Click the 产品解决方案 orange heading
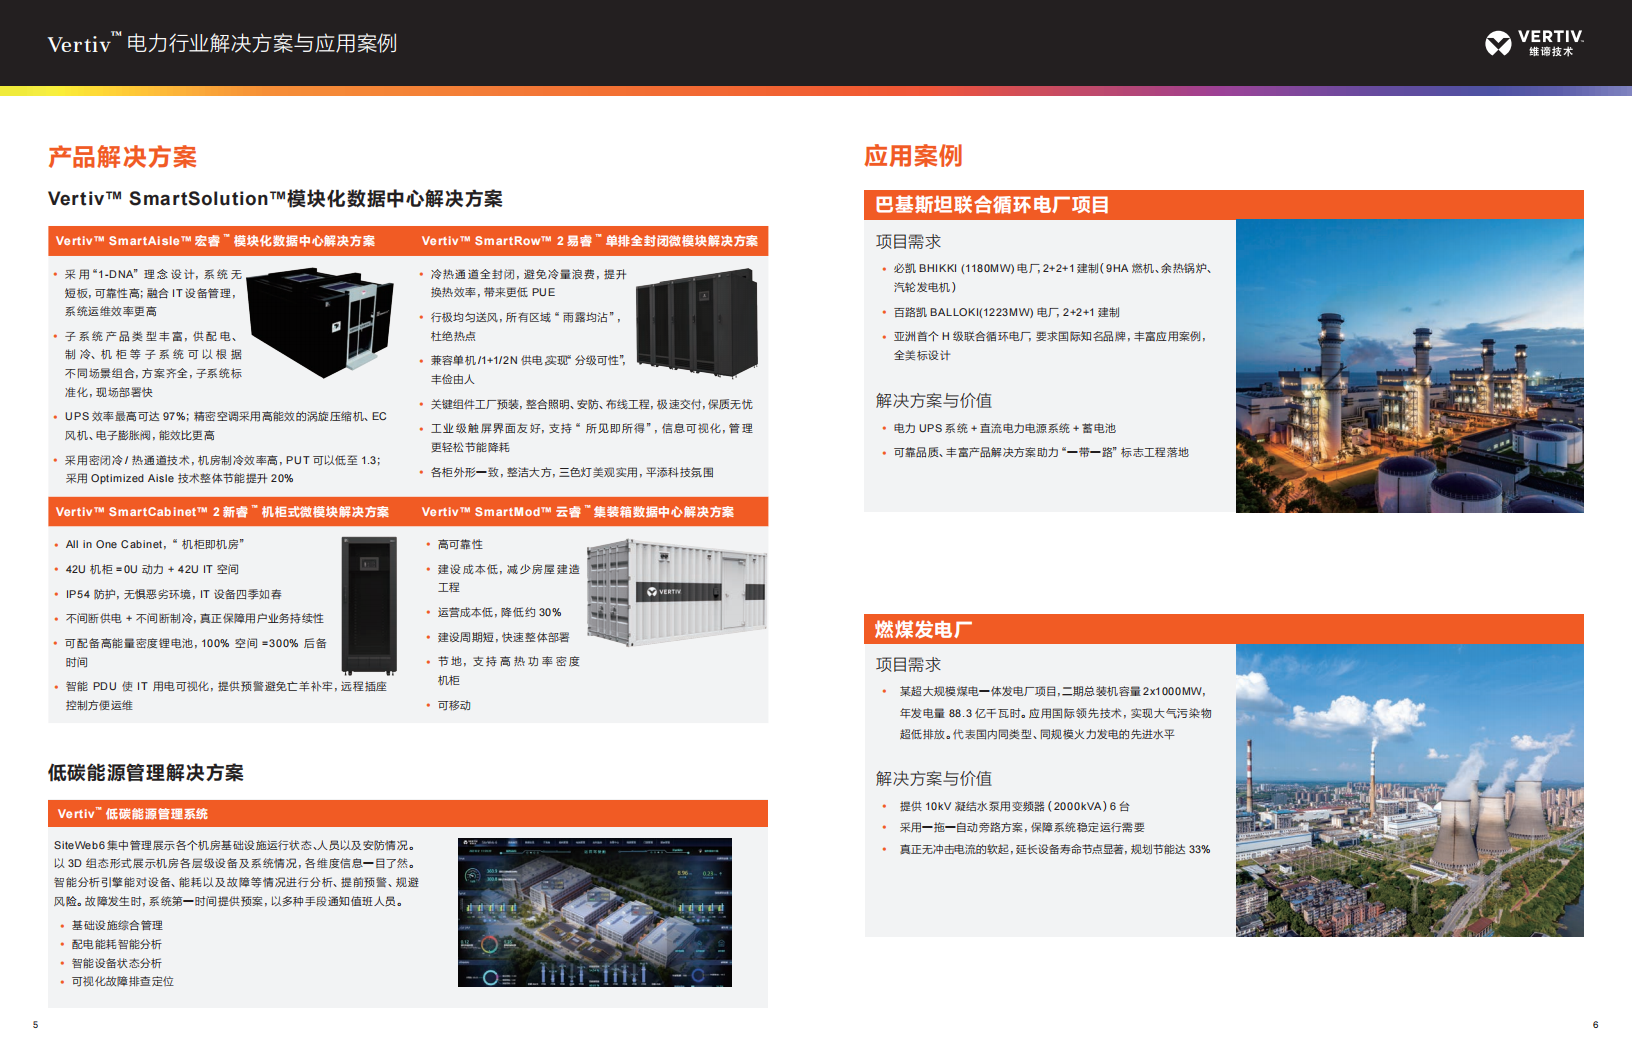The width and height of the screenshot is (1632, 1056). coord(122,157)
